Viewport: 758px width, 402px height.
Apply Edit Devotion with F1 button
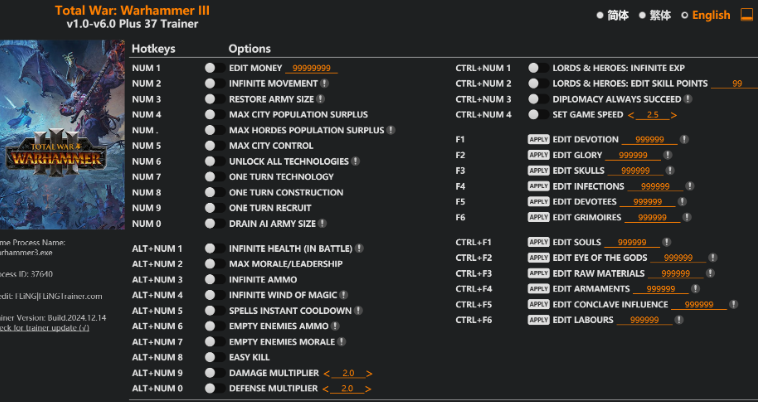539,140
